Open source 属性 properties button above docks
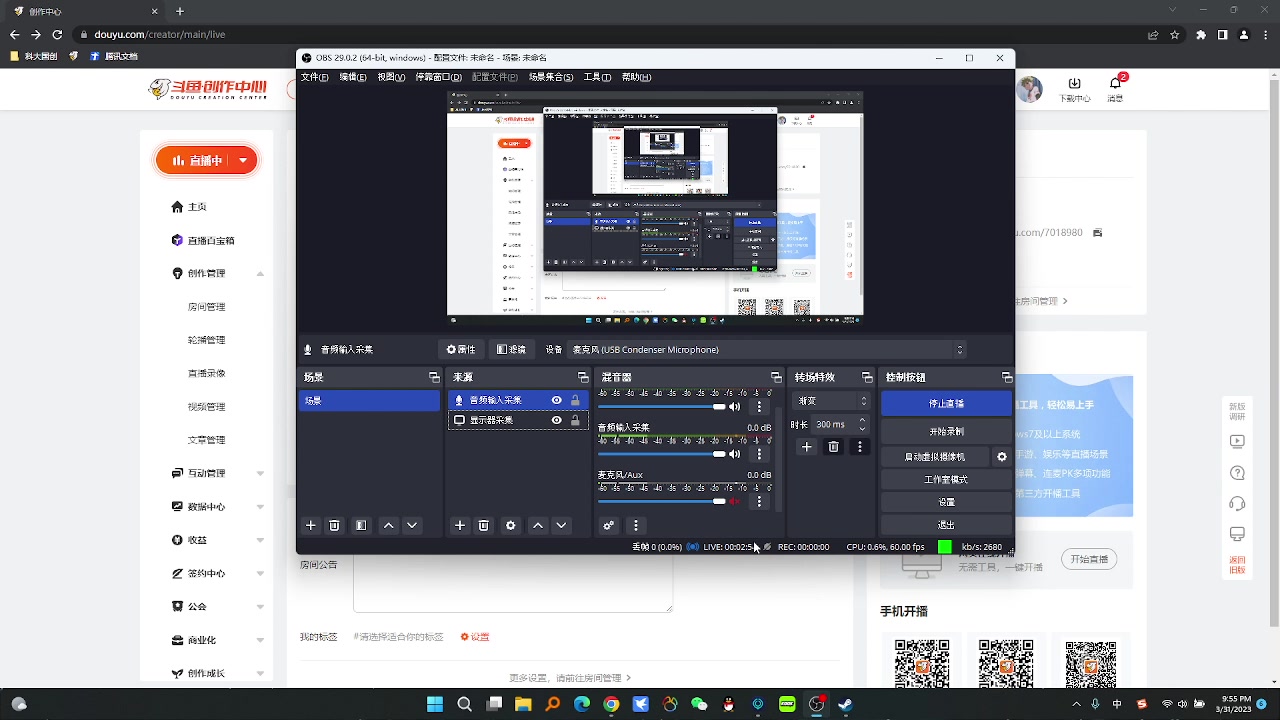 pyautogui.click(x=461, y=350)
